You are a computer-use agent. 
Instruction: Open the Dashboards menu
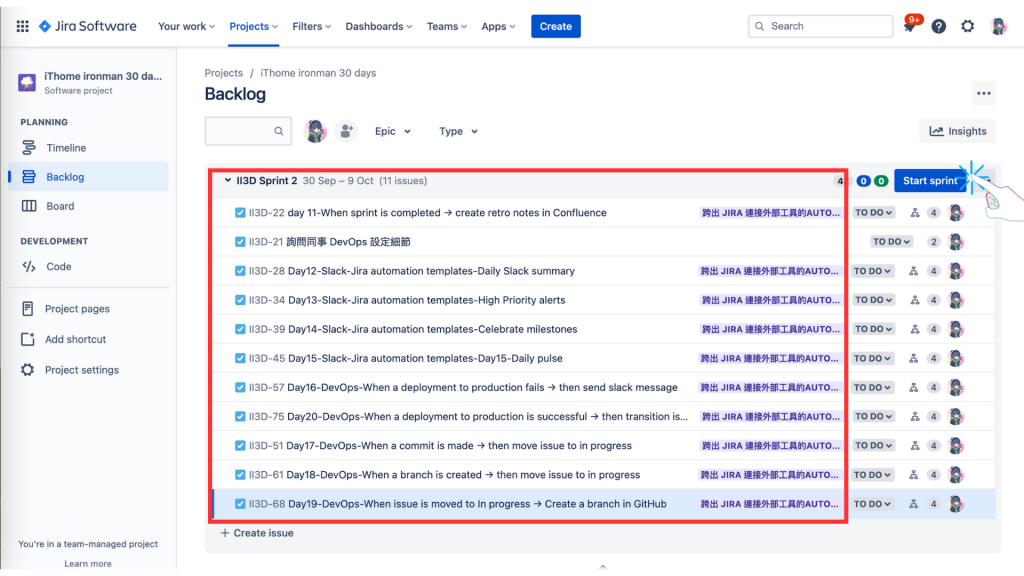click(x=379, y=26)
